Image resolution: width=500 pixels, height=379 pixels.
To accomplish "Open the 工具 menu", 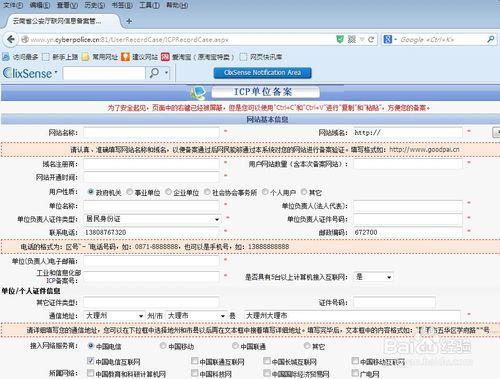I will pyautogui.click(x=149, y=5).
